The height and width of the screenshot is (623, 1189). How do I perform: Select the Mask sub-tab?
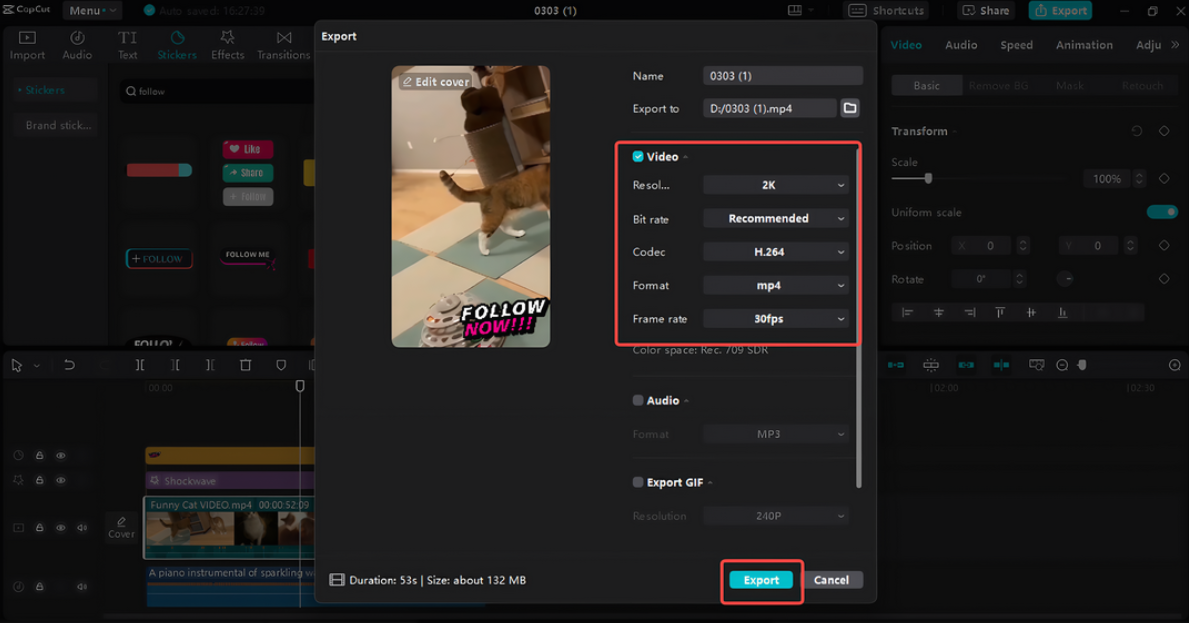pyautogui.click(x=1070, y=86)
